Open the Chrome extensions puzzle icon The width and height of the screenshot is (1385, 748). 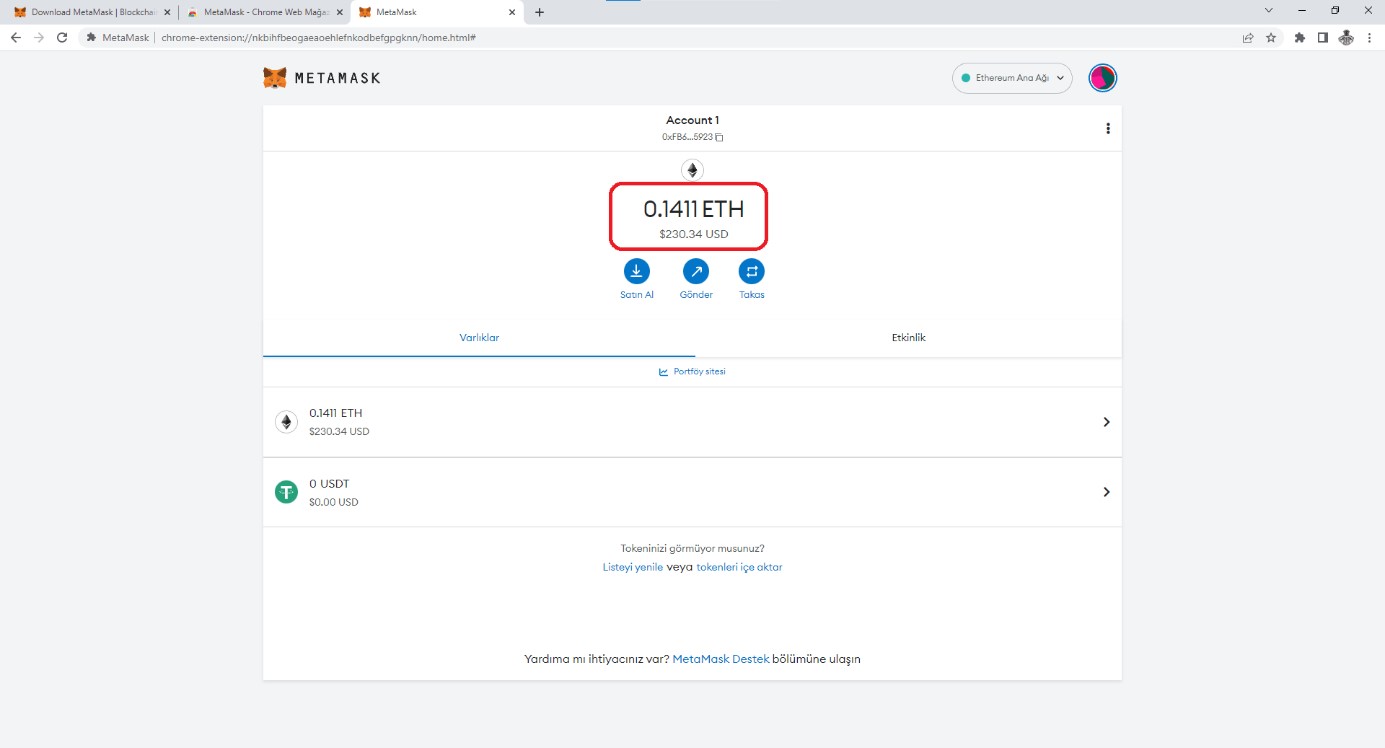[x=1299, y=37]
